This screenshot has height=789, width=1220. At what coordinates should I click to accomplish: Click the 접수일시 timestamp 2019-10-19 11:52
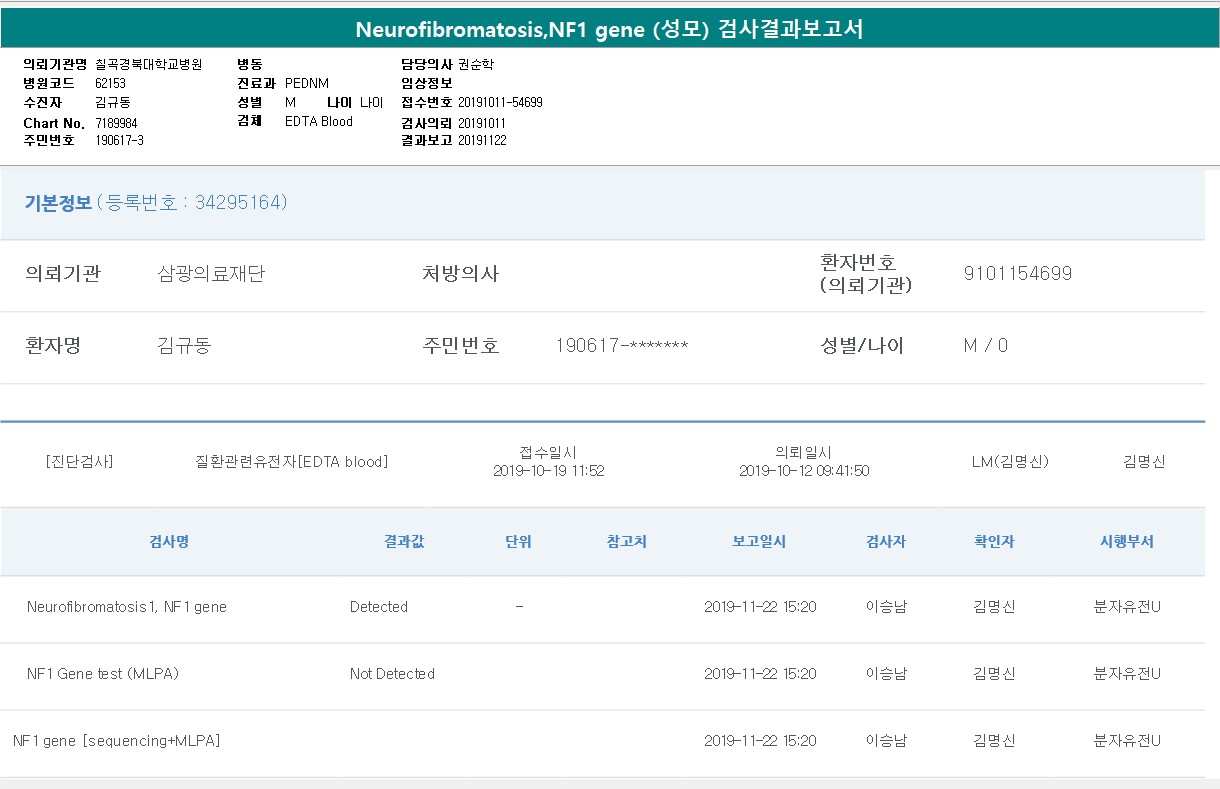pyautogui.click(x=548, y=471)
